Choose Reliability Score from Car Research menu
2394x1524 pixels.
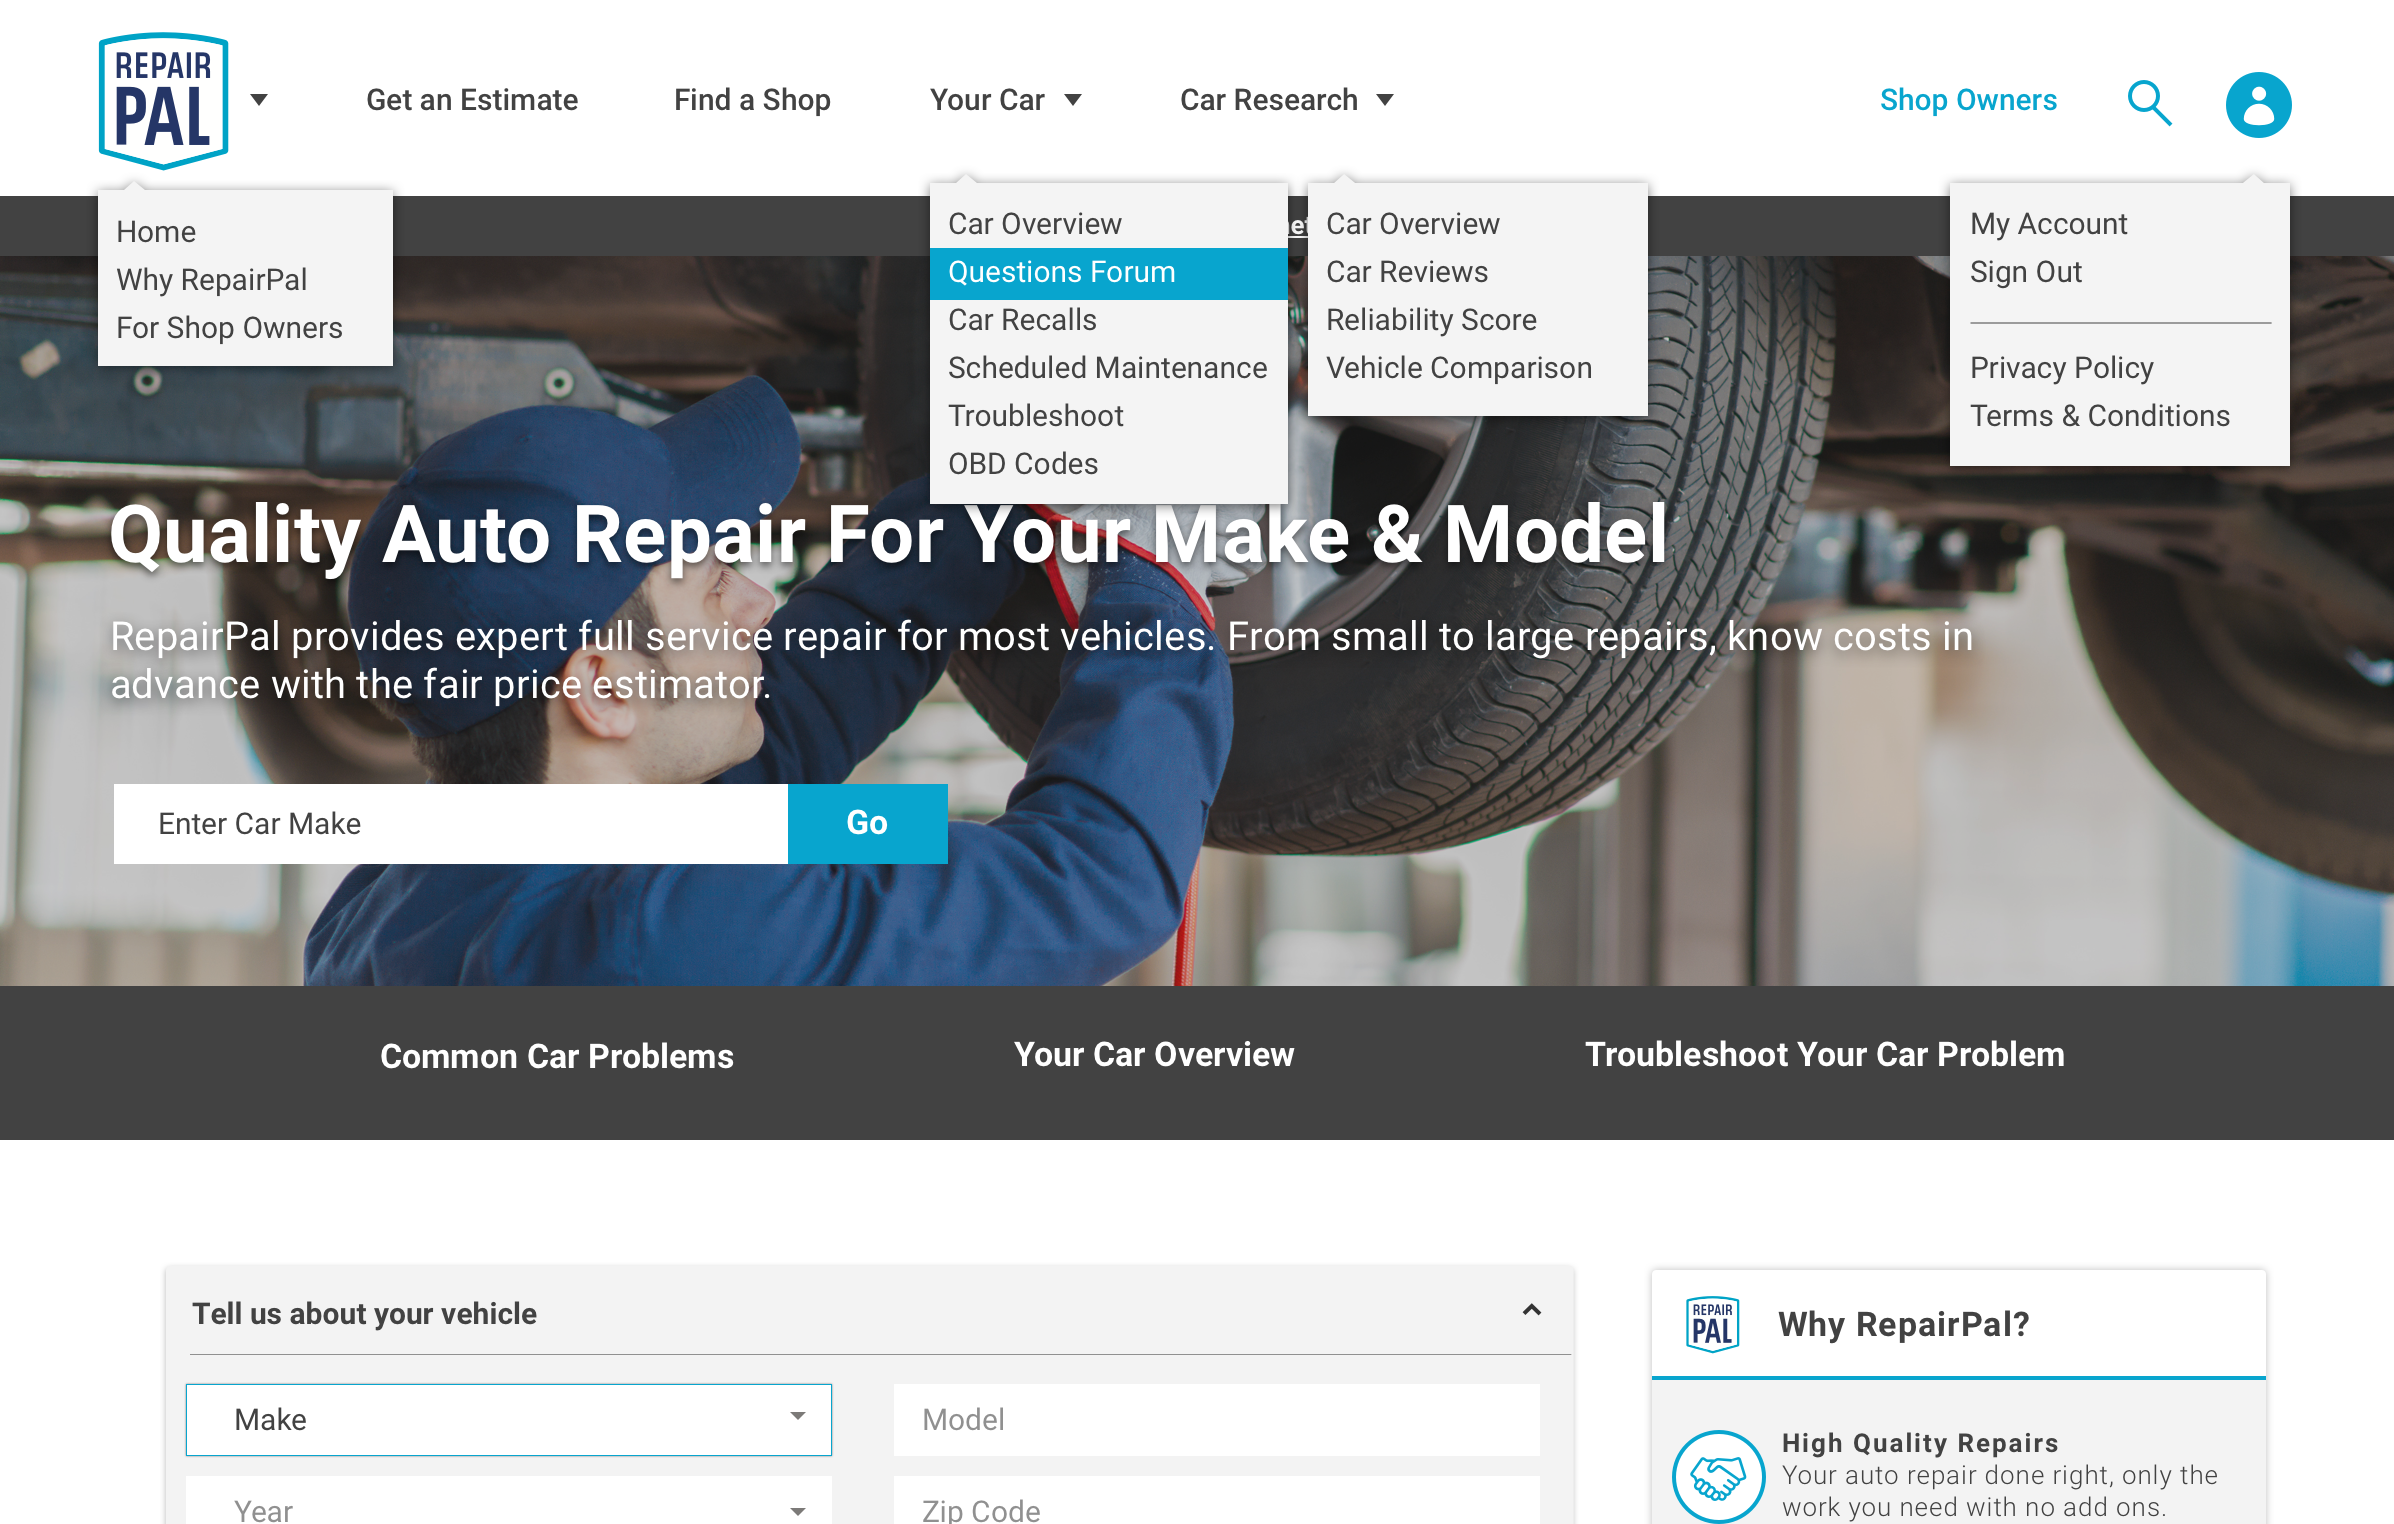[x=1430, y=320]
